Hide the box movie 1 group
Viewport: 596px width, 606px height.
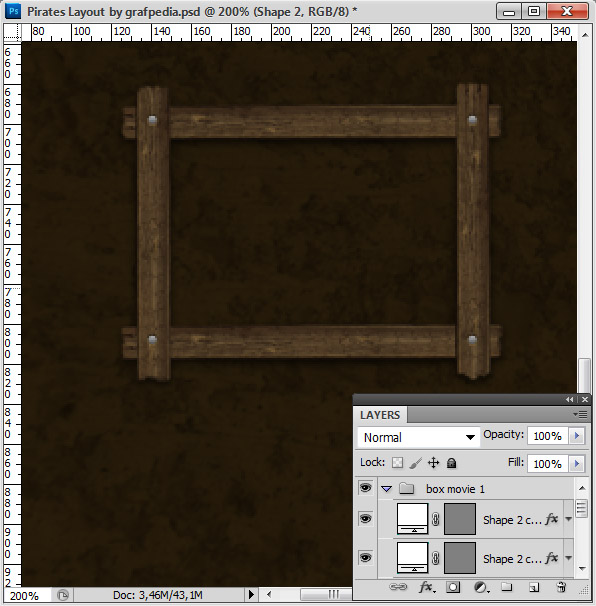click(365, 488)
